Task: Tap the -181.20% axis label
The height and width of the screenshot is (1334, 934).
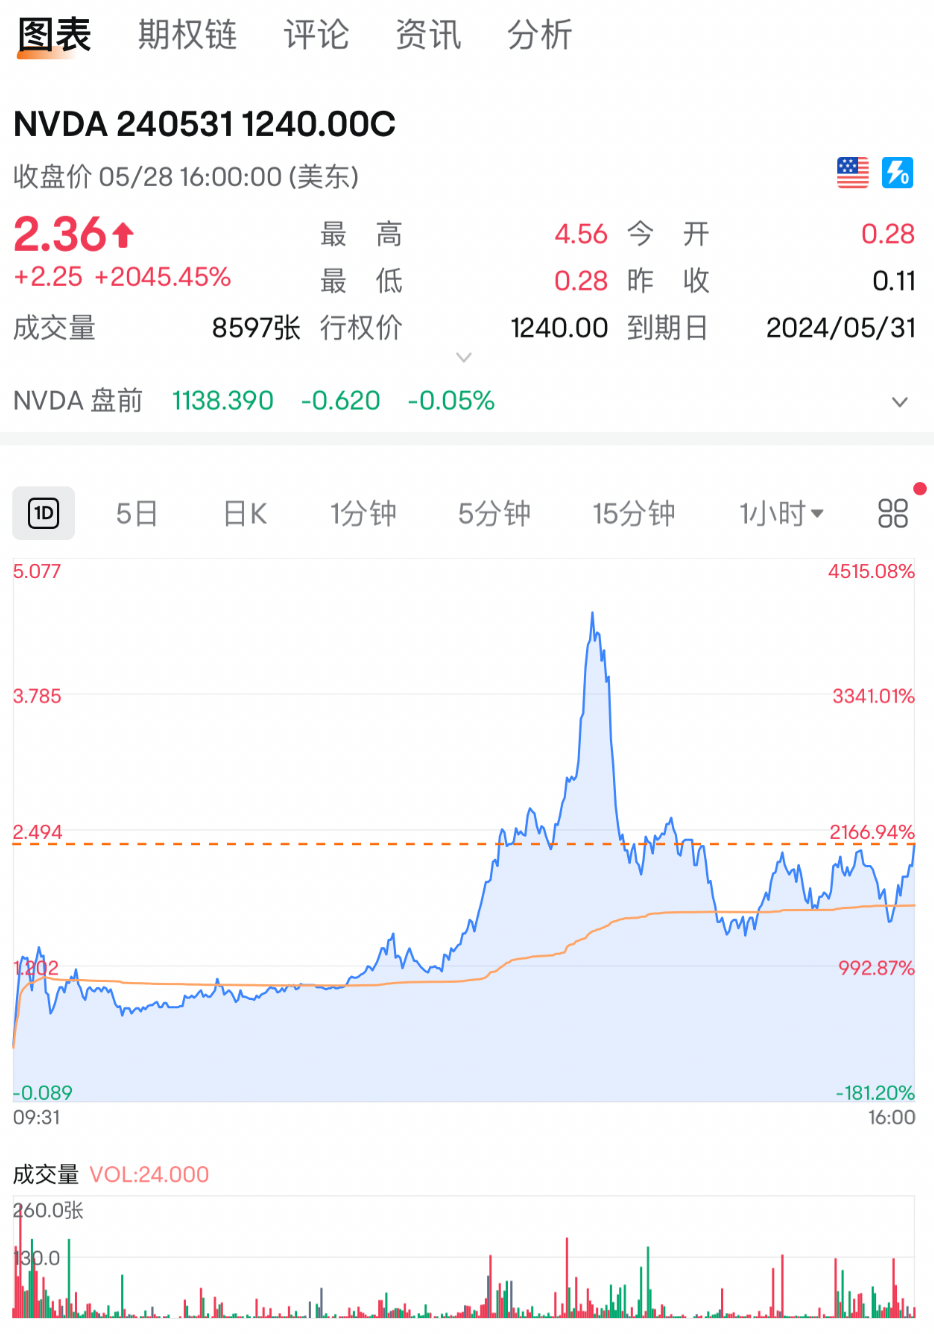Action: 875,1093
